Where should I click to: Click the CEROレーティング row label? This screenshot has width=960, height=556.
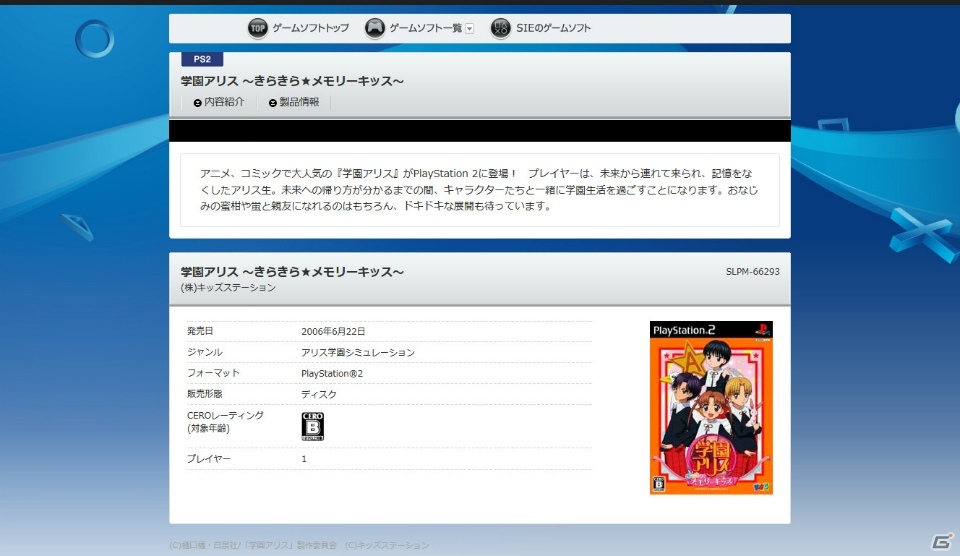[x=225, y=422]
